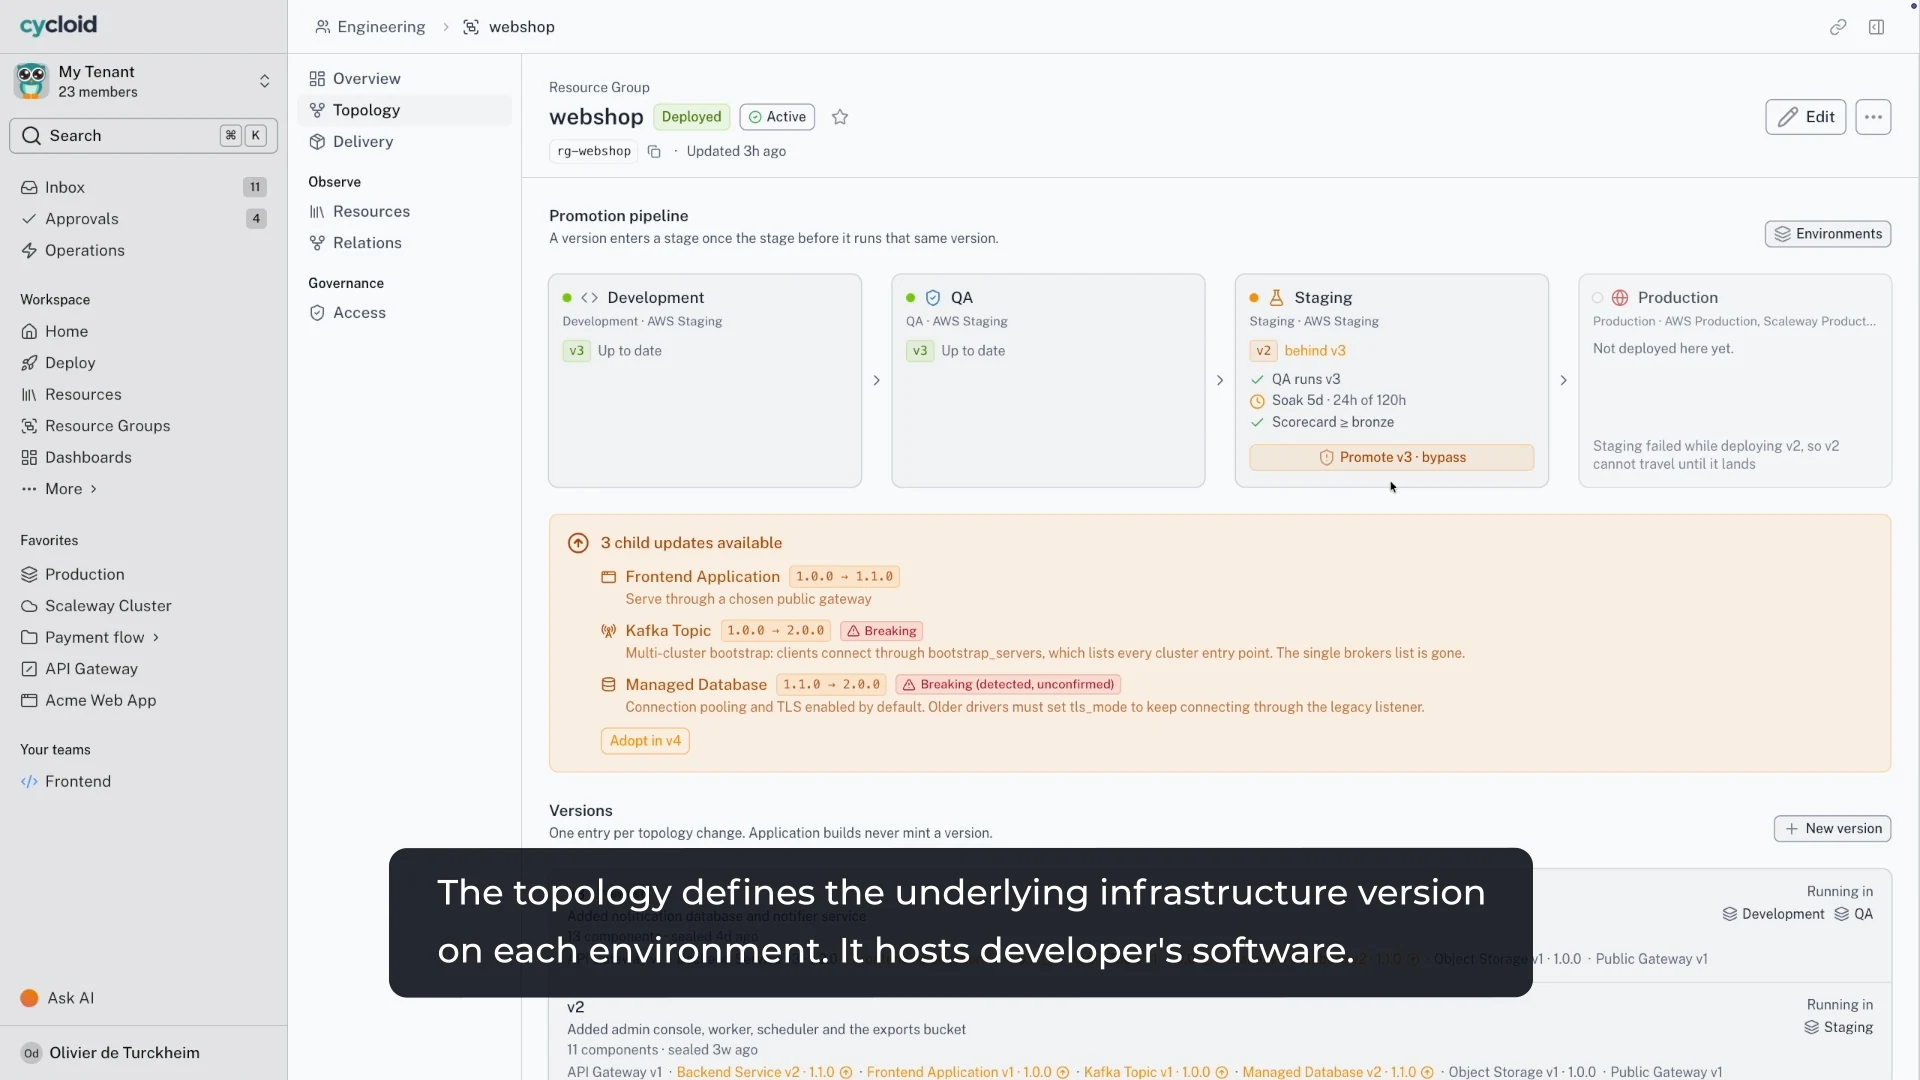Click Adopt in v4 button
The image size is (1920, 1080).
645,741
